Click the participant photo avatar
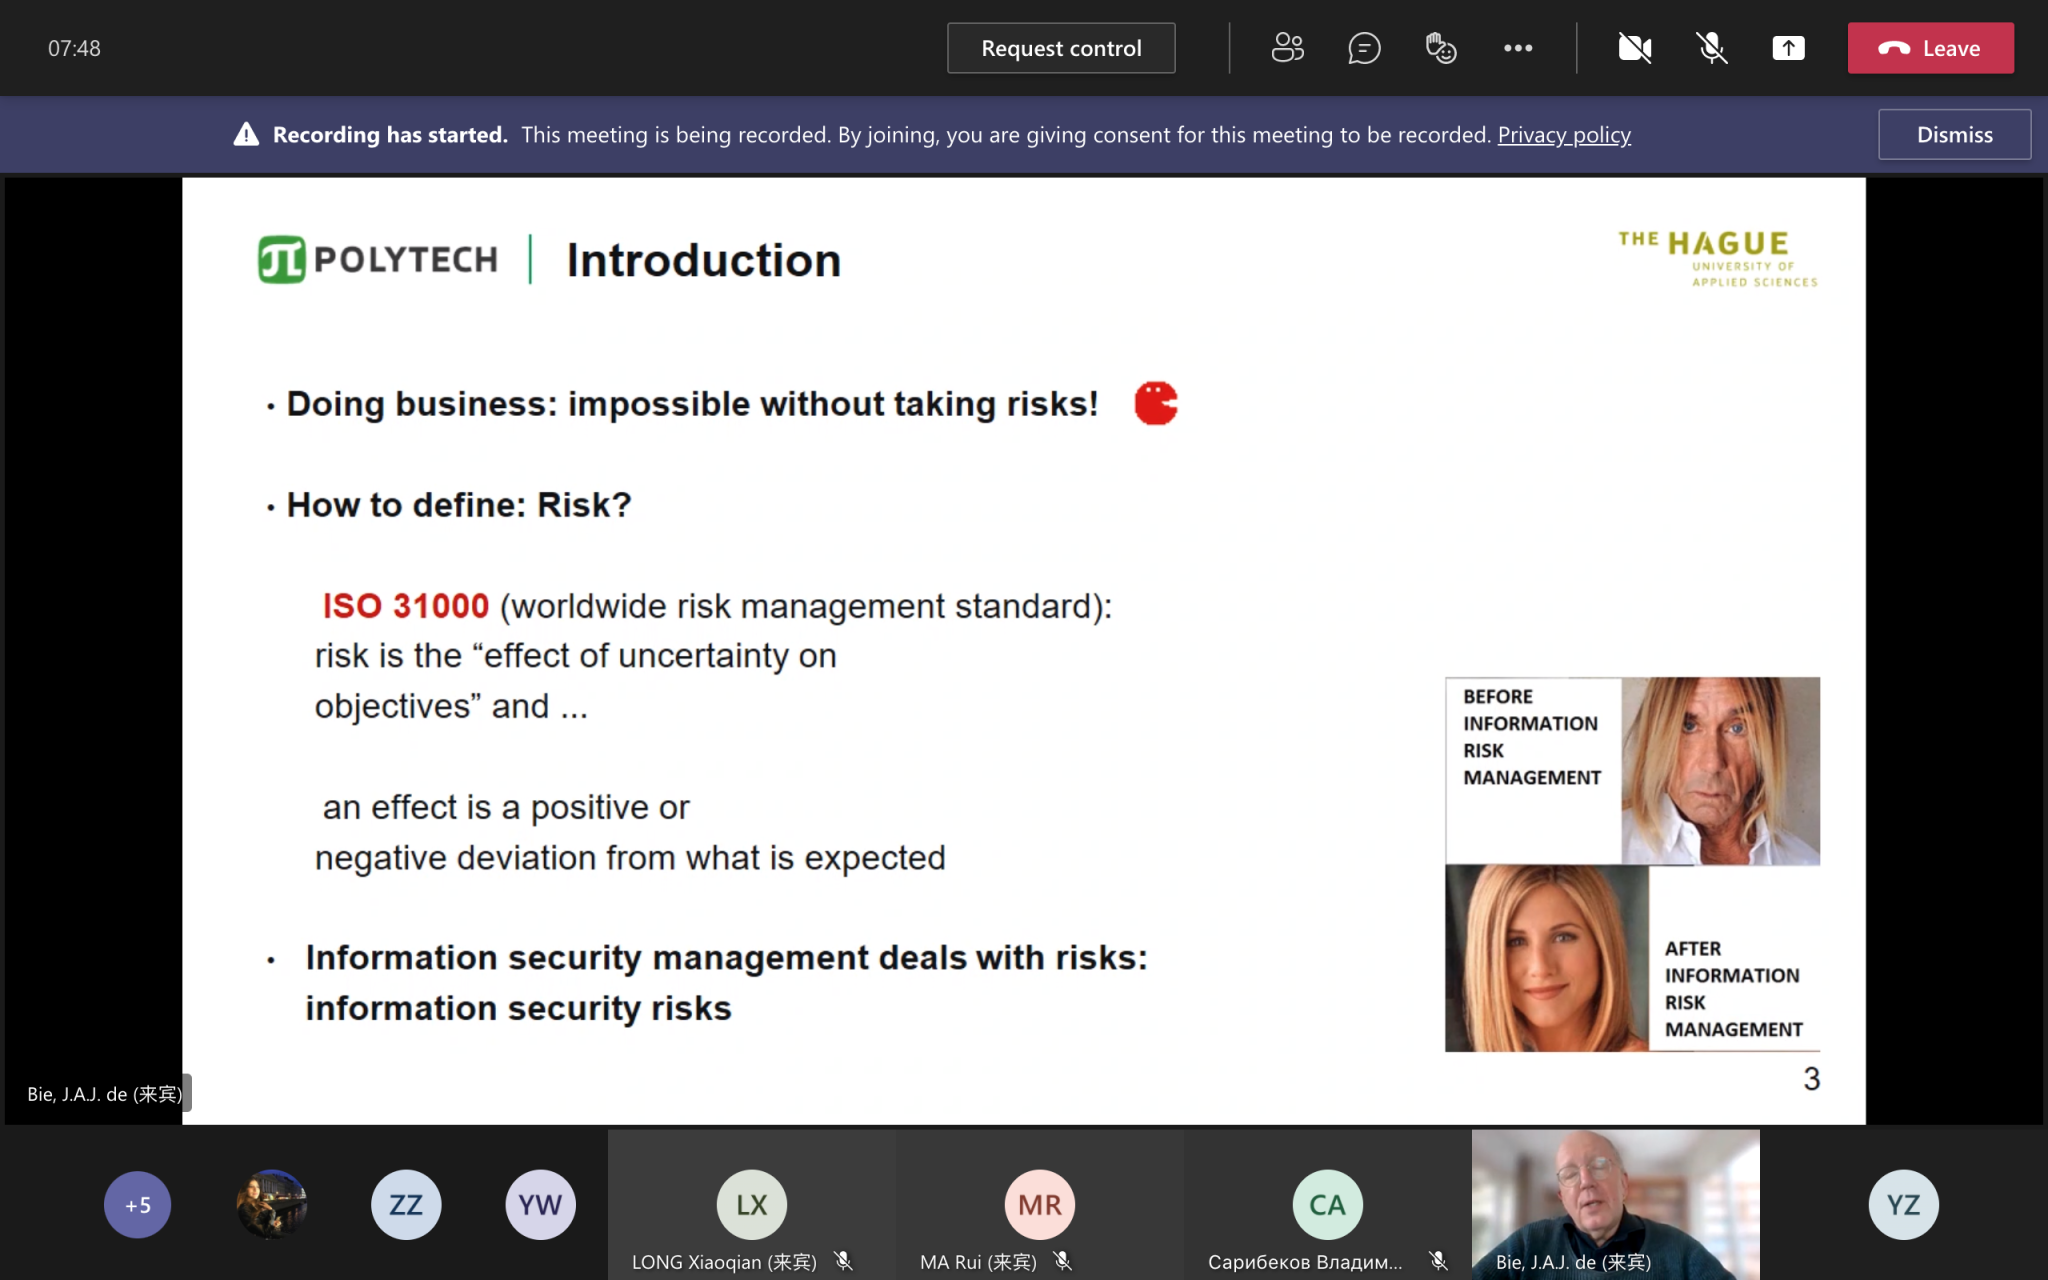The image size is (2048, 1280). [x=272, y=1205]
